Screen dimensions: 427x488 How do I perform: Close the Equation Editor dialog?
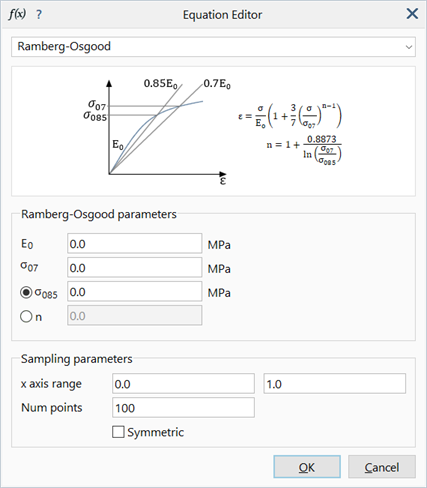[412, 14]
